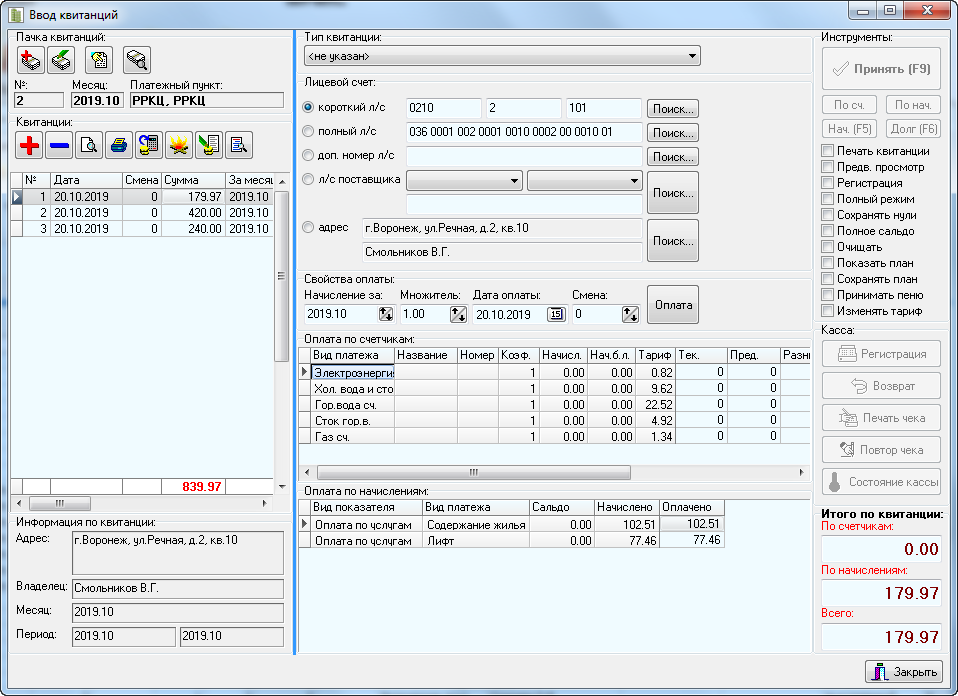Viewport: 958px width, 696px height.
Task: Select receipt row with sum 420.00
Action: (140, 213)
